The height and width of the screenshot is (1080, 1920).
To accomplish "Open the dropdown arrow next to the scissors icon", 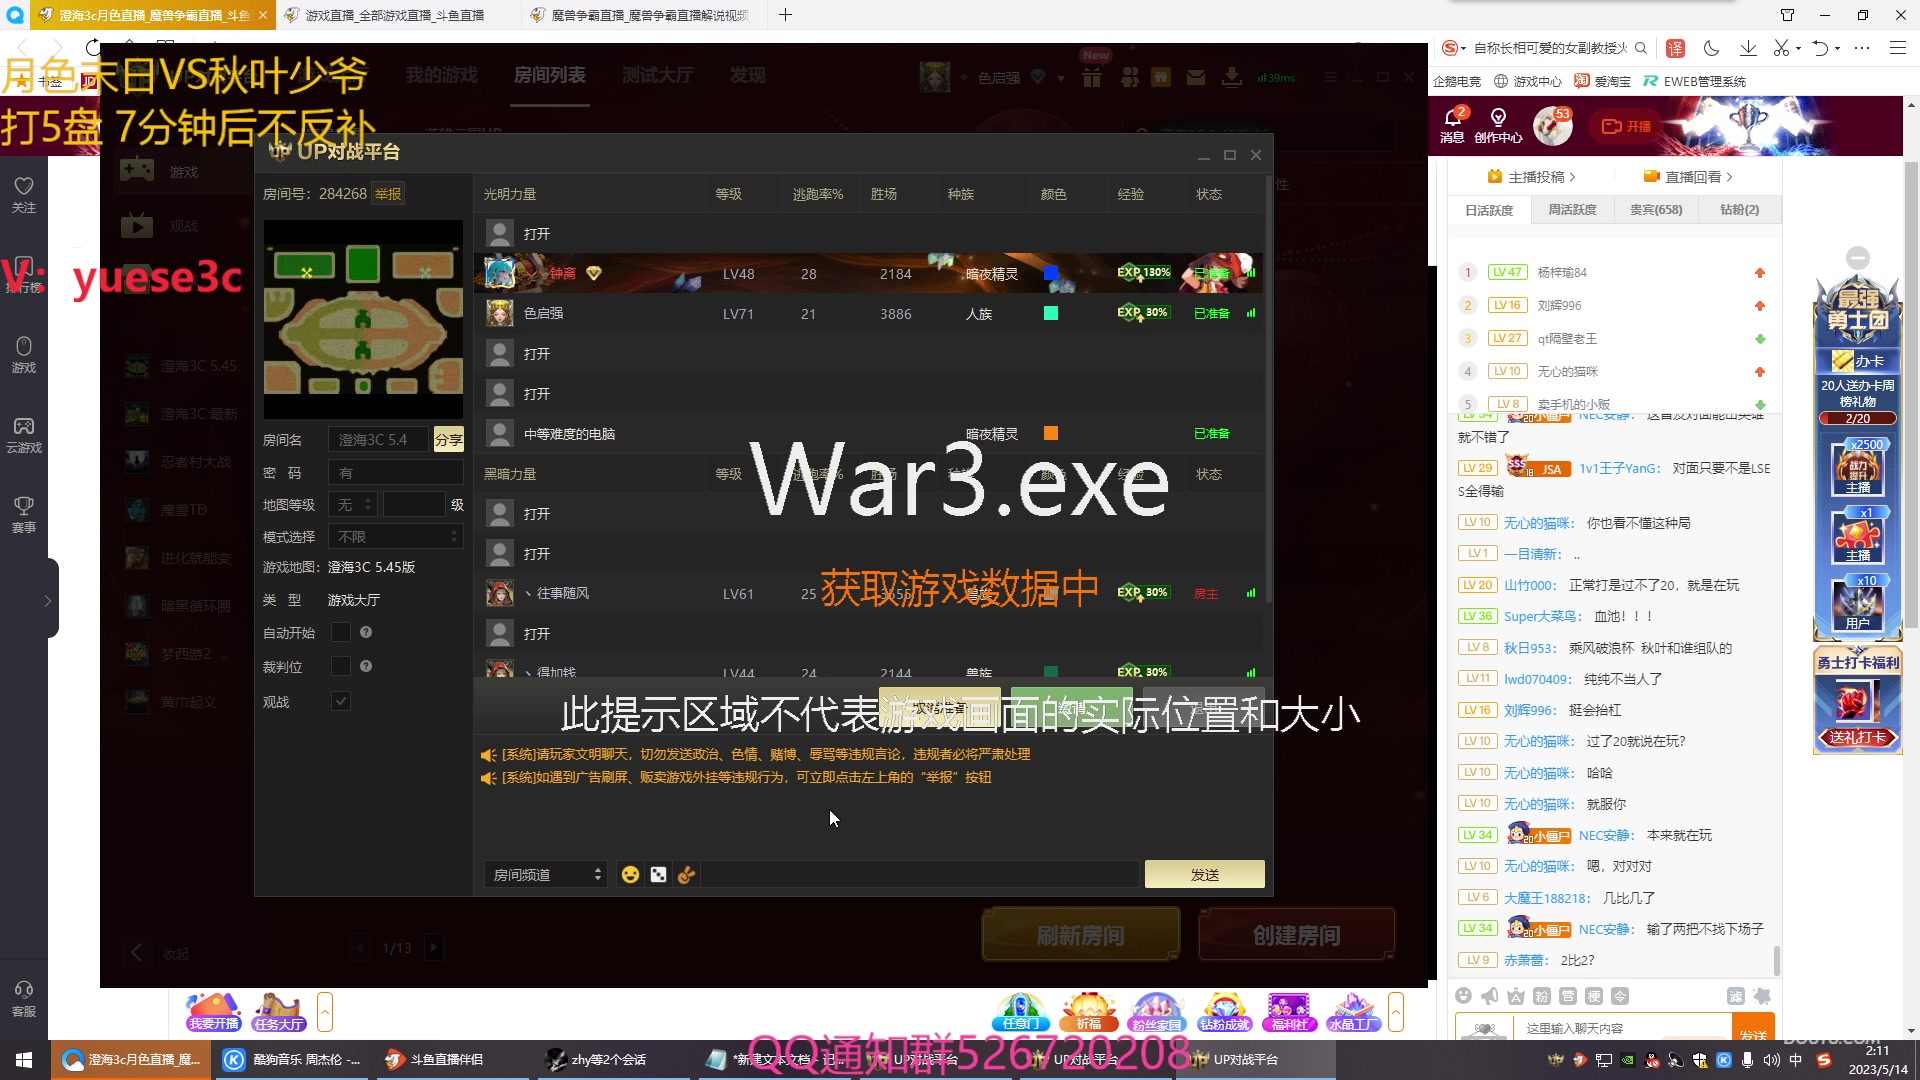I will [1798, 48].
